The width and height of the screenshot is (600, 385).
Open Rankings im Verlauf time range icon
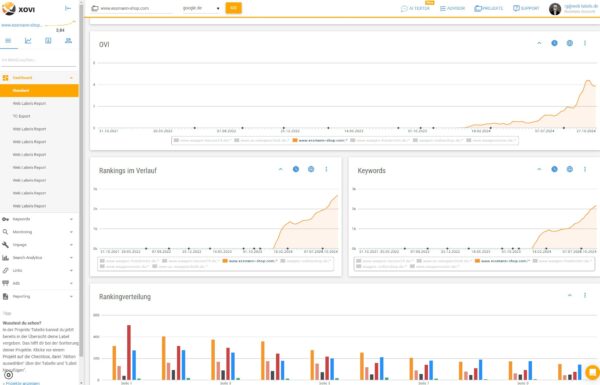[296, 169]
